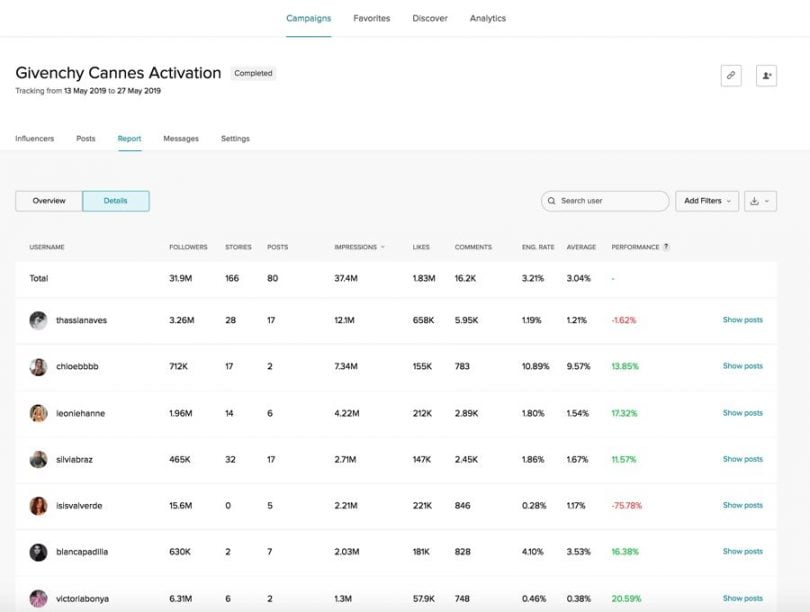Open the download options arrow

(x=767, y=201)
